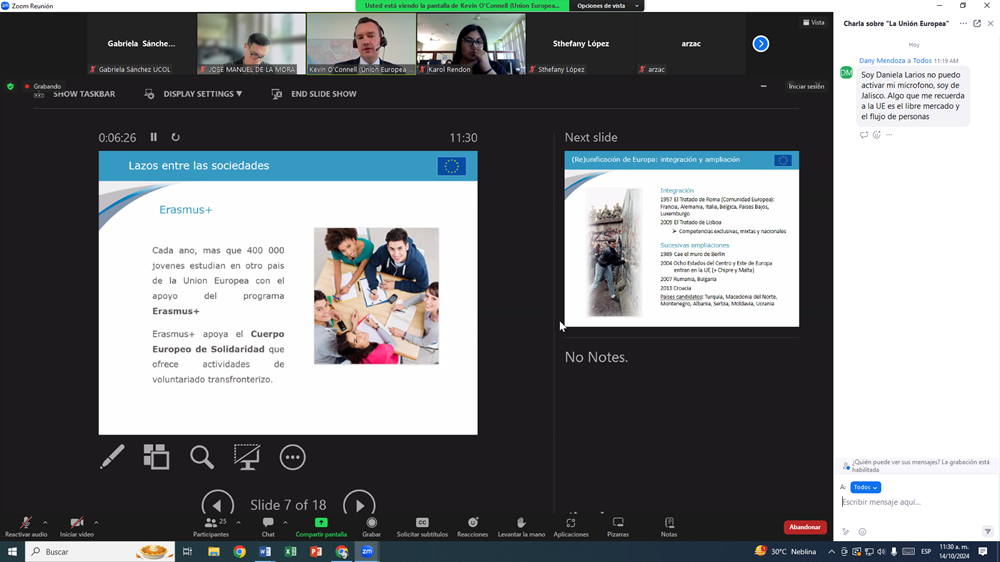Open the Vista layout menu
This screenshot has height=562, width=1000.
click(814, 22)
